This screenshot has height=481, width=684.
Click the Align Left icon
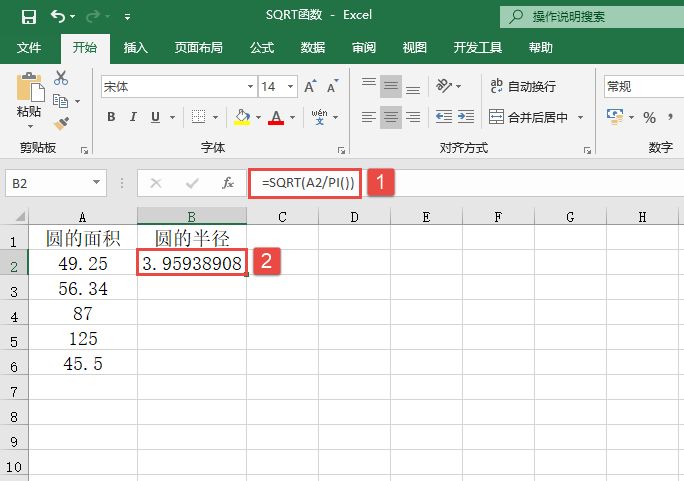pos(369,117)
